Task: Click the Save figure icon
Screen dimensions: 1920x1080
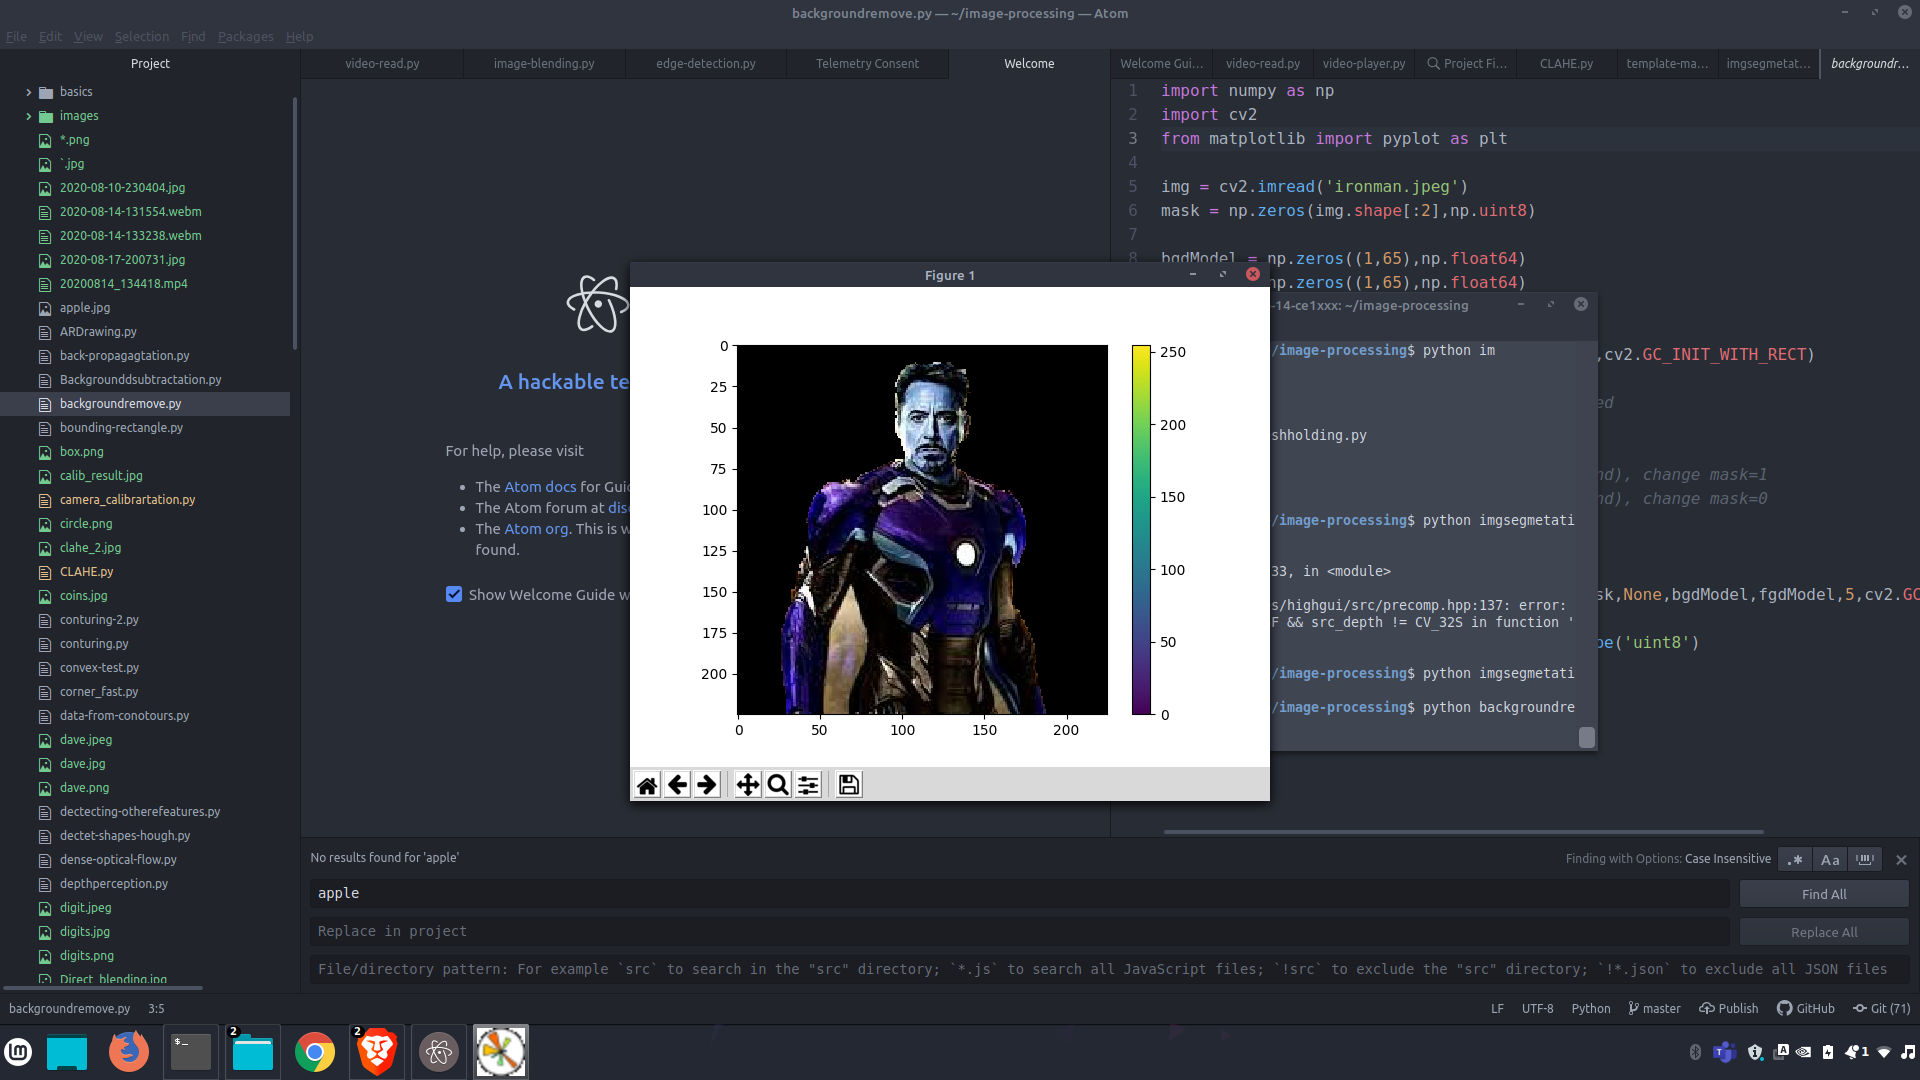Action: pos(849,785)
